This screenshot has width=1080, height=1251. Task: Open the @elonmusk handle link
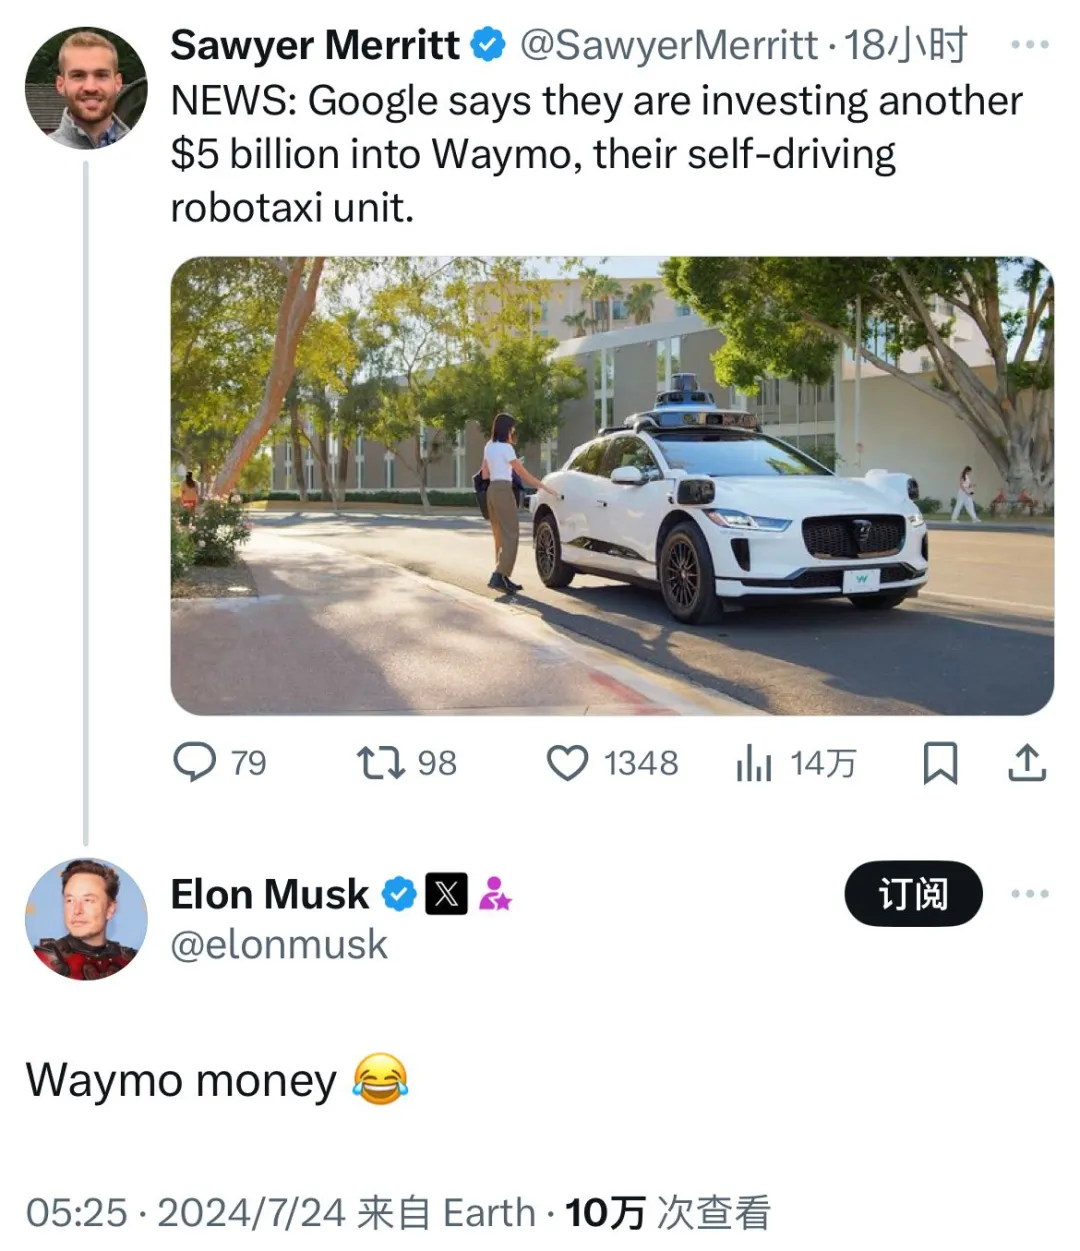[x=279, y=945]
